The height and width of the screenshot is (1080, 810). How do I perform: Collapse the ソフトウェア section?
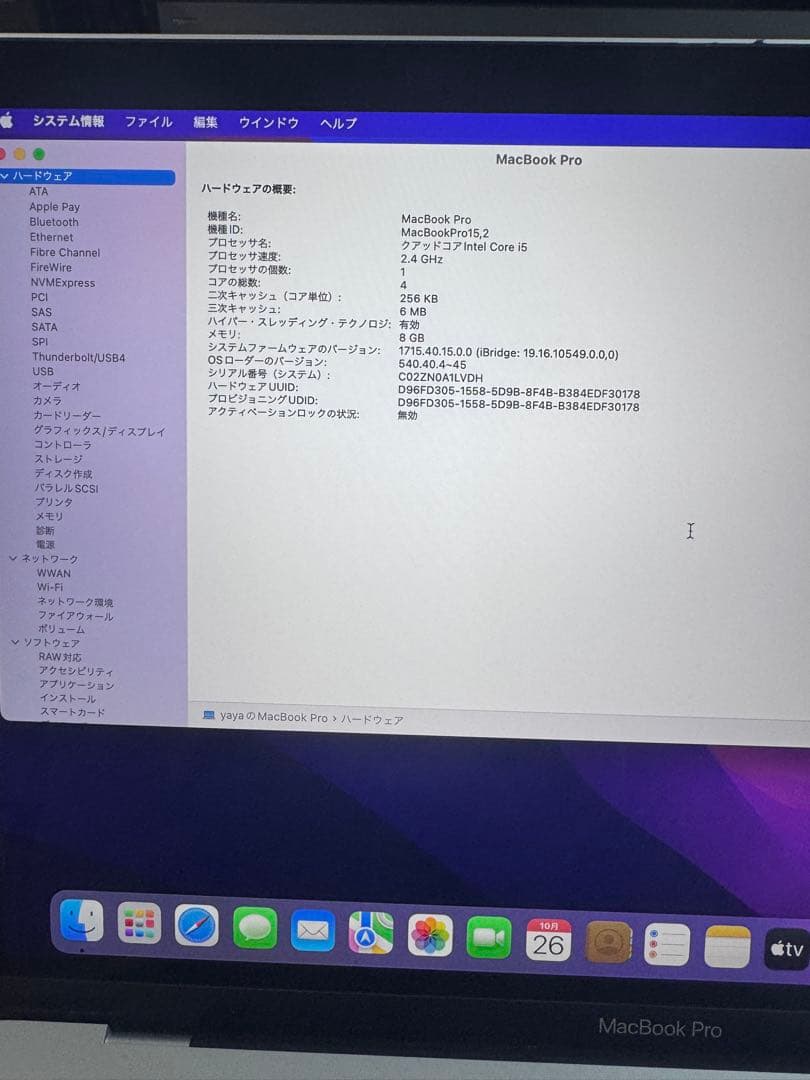15,642
